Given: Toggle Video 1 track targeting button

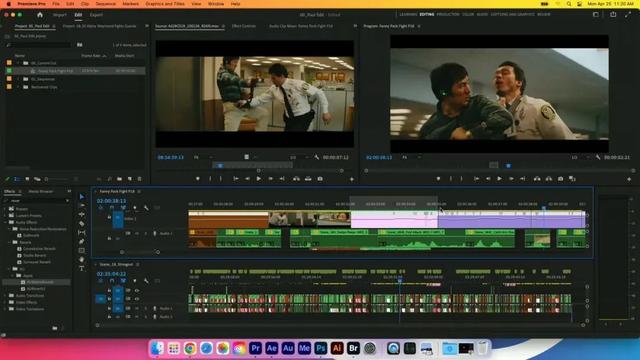Looking at the screenshot, I should (x=118, y=220).
